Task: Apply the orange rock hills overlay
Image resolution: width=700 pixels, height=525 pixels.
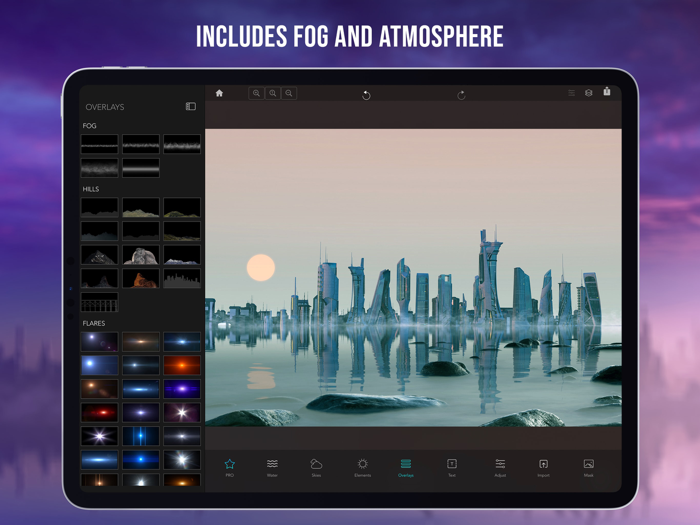Action: (x=141, y=279)
